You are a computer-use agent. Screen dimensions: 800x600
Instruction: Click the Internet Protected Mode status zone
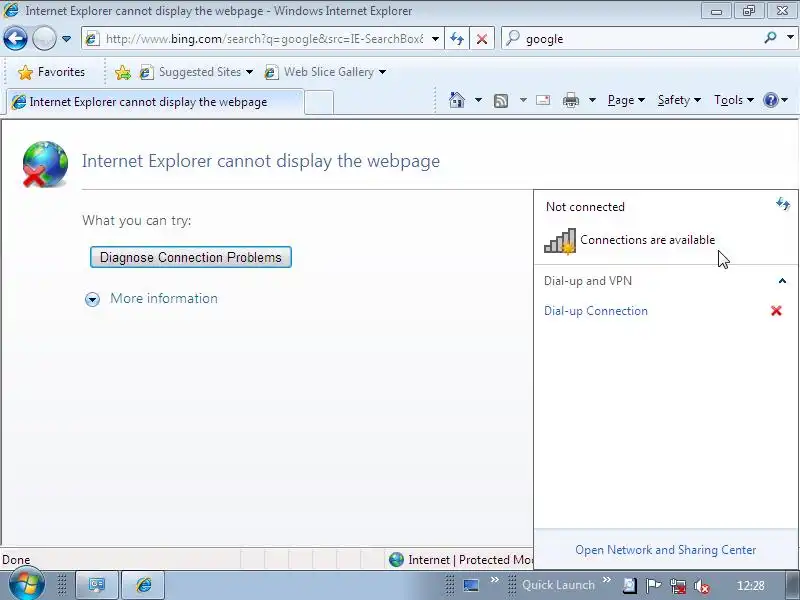[x=462, y=560]
